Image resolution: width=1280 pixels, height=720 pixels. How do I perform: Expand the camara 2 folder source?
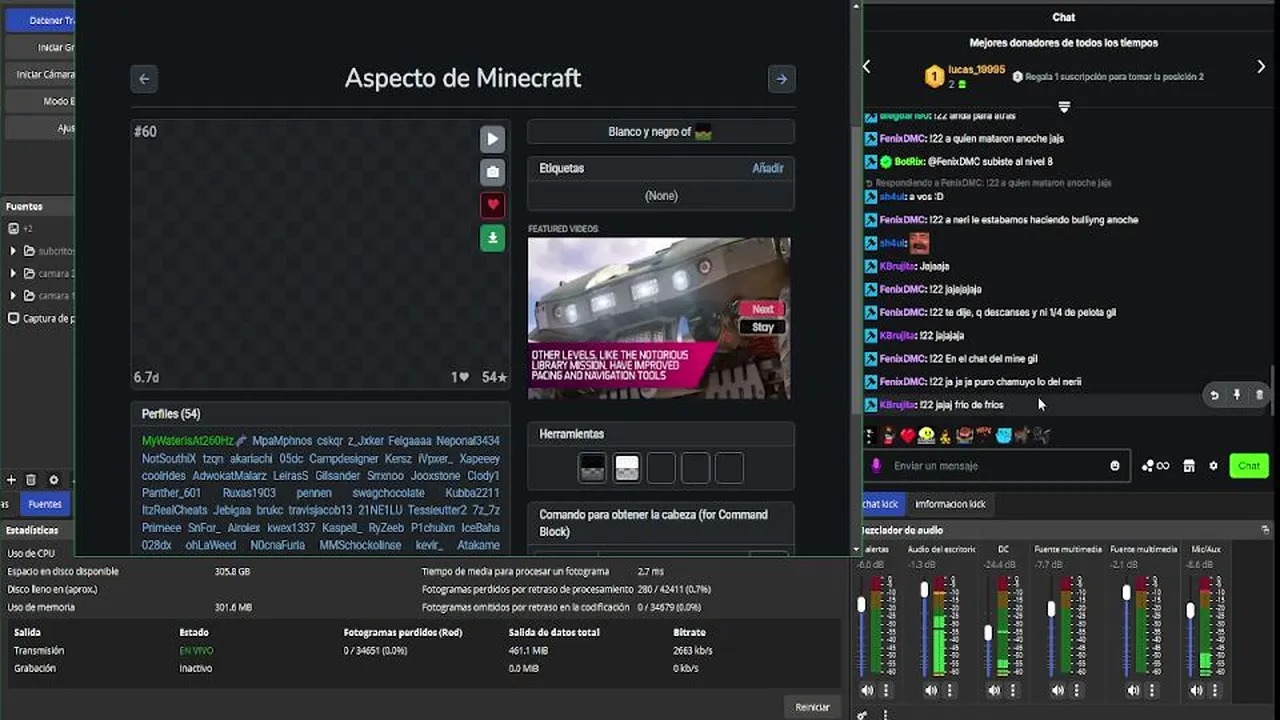coord(13,273)
